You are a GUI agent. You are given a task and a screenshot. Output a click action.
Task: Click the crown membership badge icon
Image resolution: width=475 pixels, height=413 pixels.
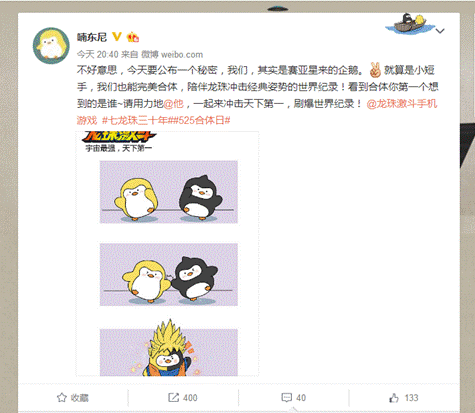(x=133, y=37)
